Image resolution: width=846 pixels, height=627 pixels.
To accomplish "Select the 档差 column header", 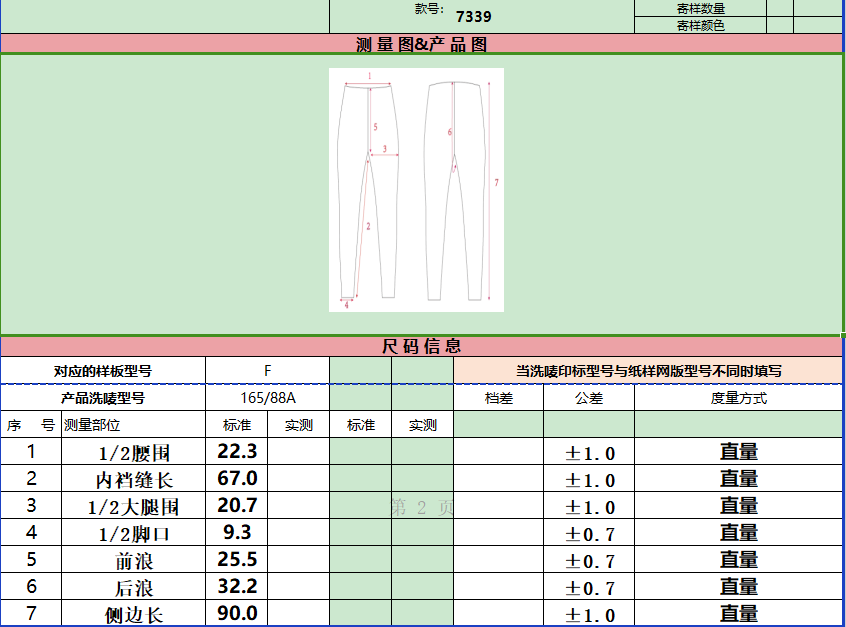I will pyautogui.click(x=498, y=398).
